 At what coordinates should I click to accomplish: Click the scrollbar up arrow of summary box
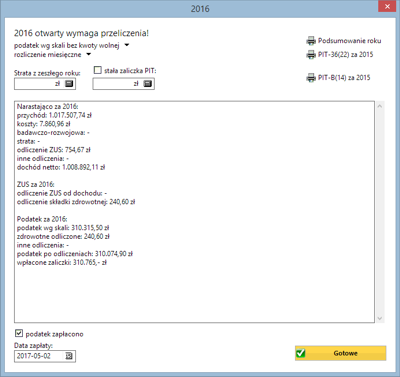tap(380, 106)
